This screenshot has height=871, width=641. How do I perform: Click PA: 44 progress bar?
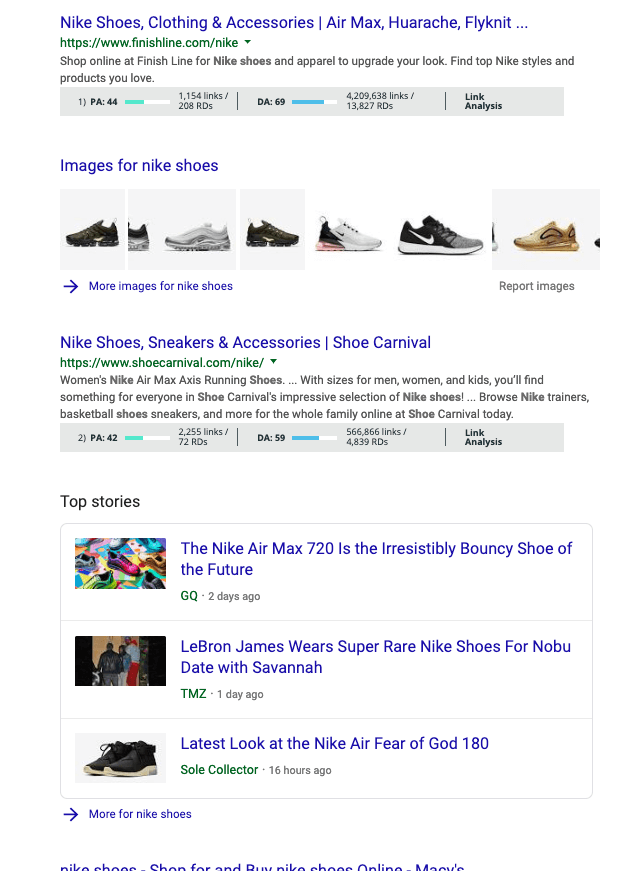click(x=147, y=102)
